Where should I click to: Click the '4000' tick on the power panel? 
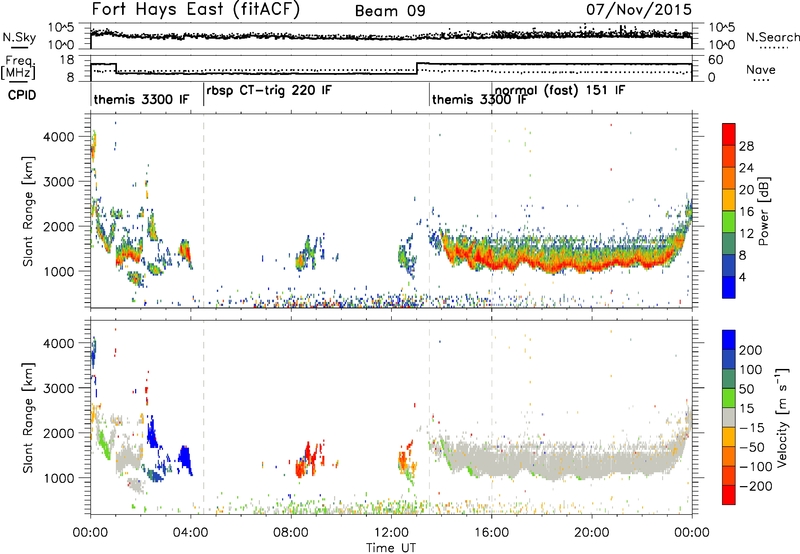58,137
